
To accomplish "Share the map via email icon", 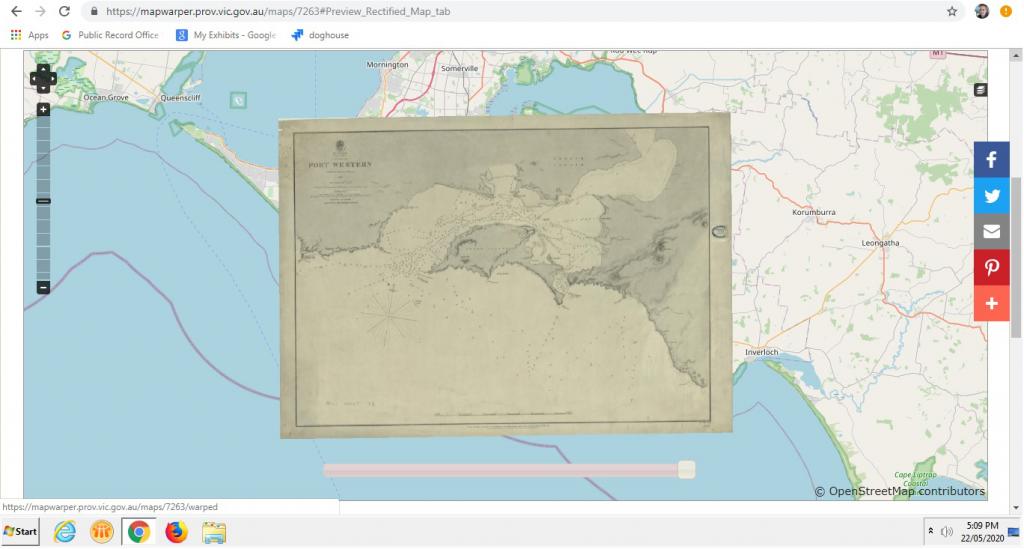I will tap(991, 232).
